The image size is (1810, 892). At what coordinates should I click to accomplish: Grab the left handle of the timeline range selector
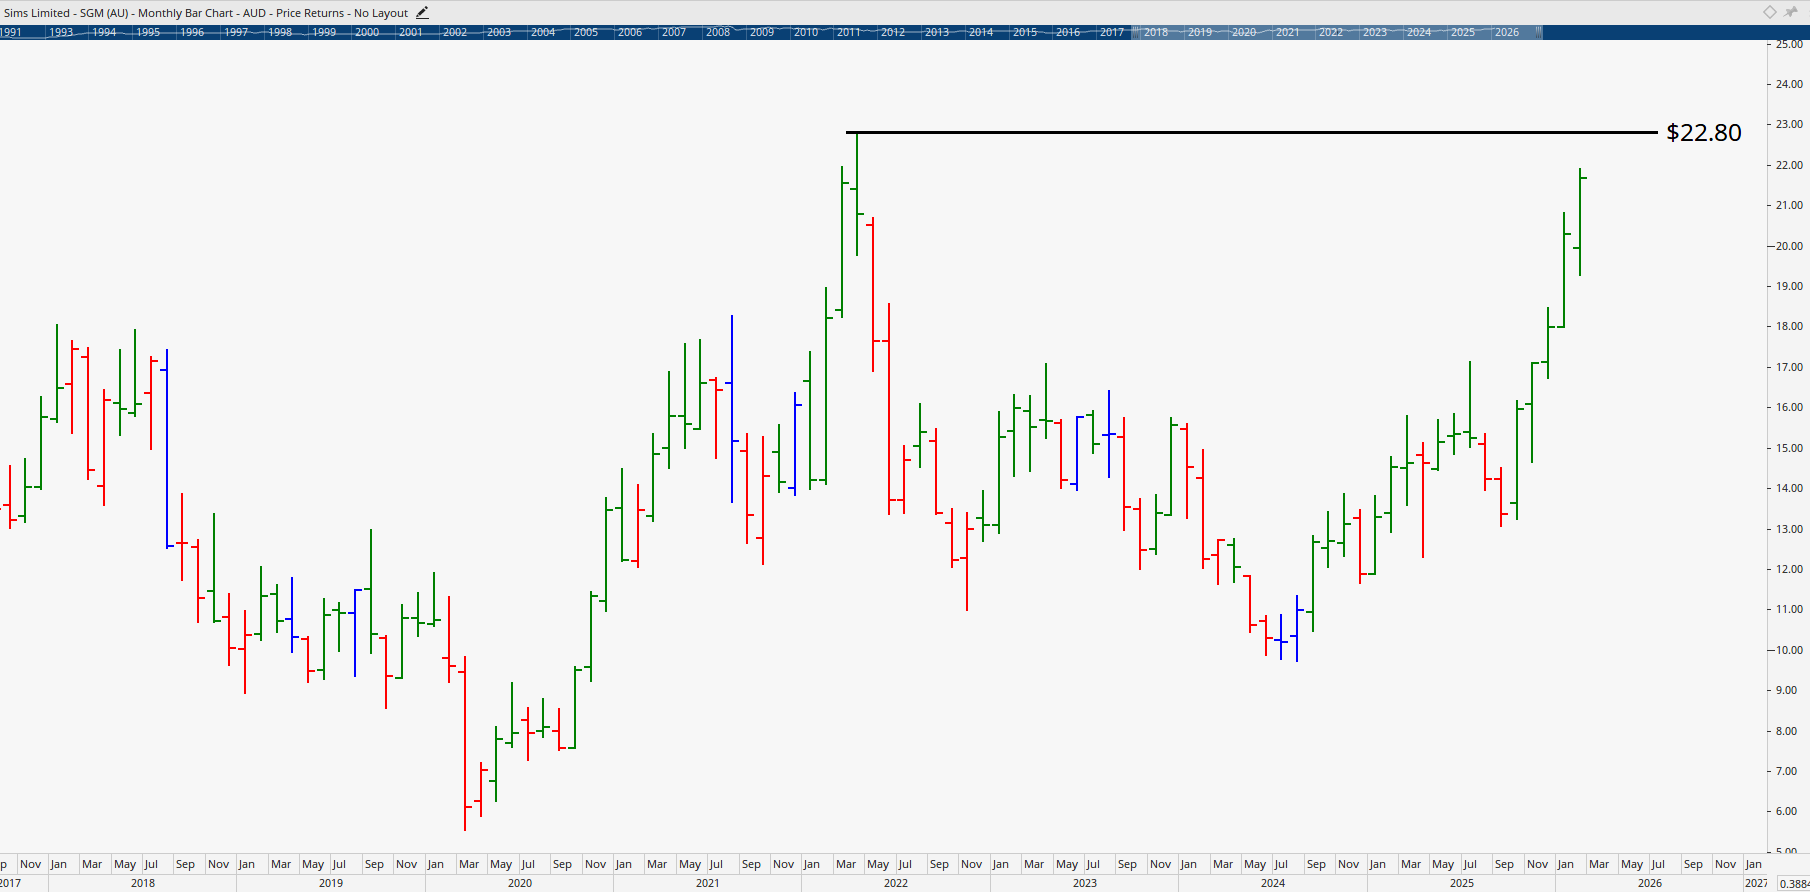[1134, 32]
